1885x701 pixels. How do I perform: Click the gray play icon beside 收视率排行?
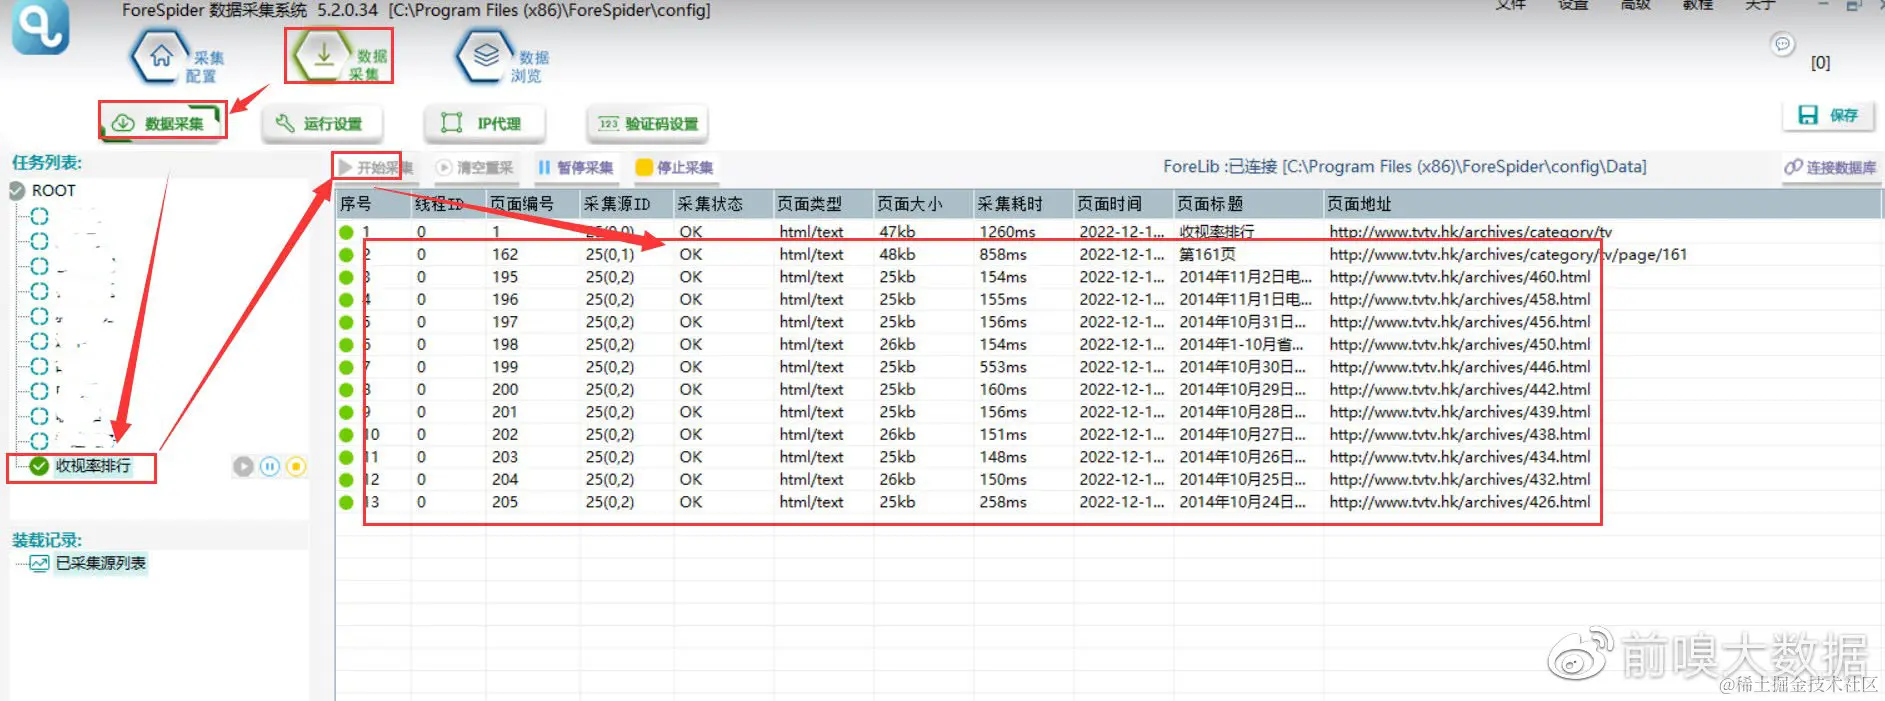coord(243,466)
